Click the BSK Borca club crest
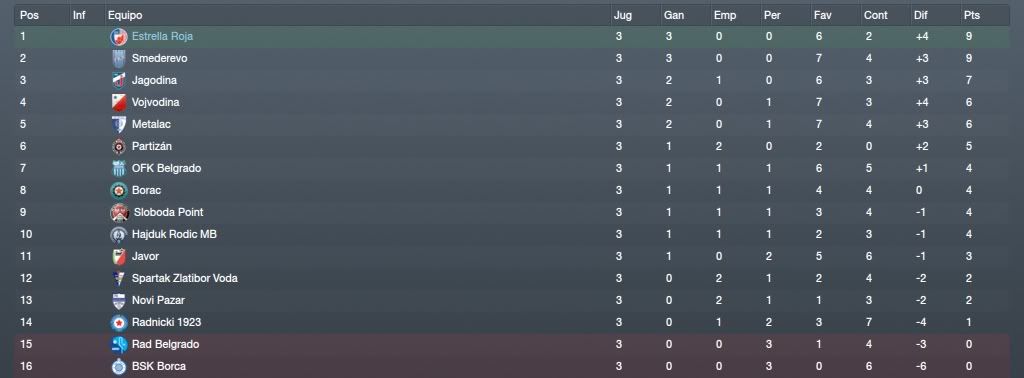 tap(118, 366)
